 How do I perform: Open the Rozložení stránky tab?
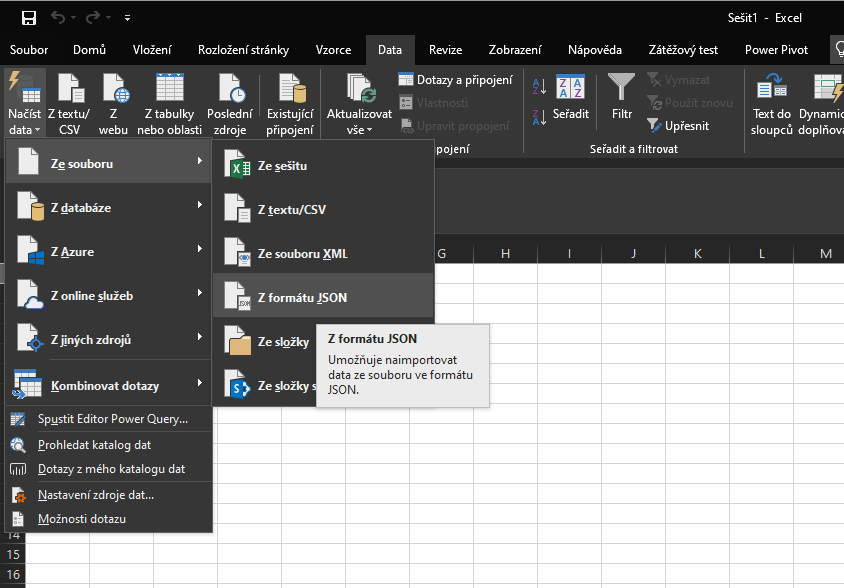[x=243, y=50]
